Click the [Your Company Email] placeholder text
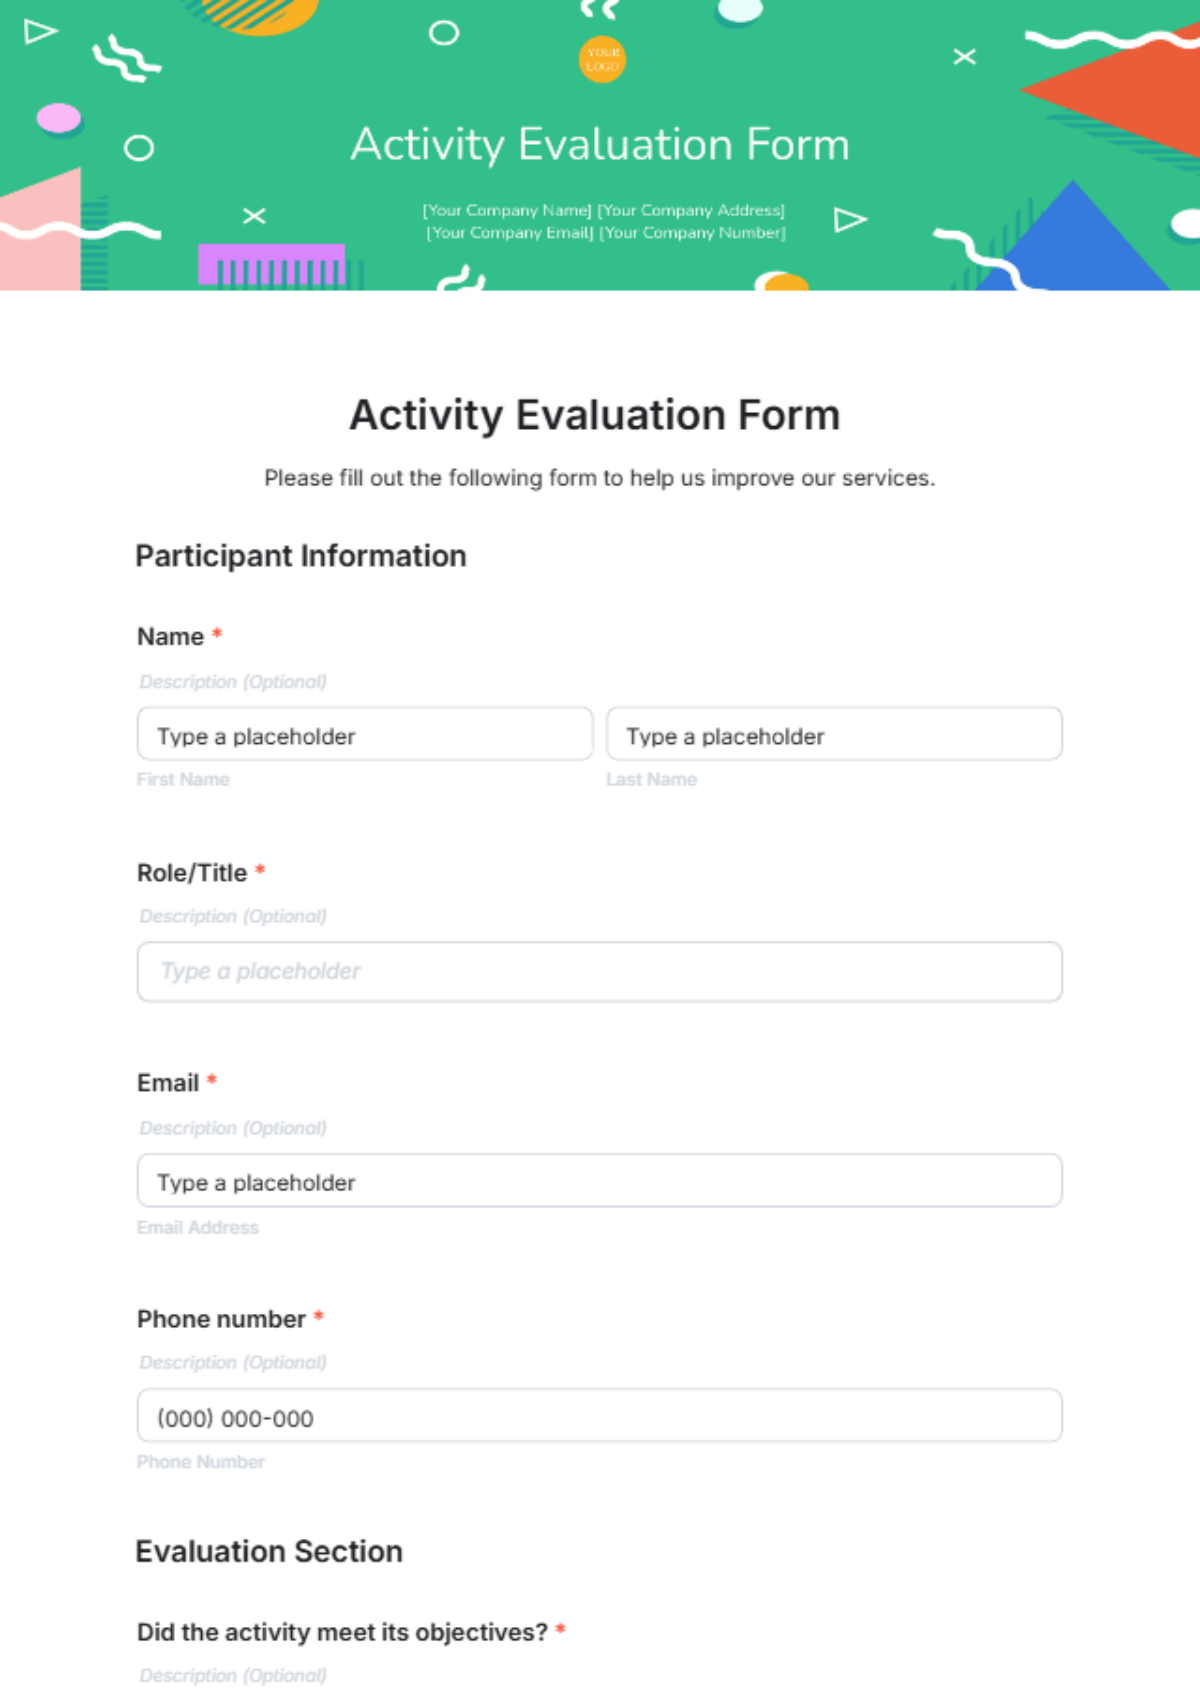The image size is (1200, 1700). pyautogui.click(x=509, y=232)
